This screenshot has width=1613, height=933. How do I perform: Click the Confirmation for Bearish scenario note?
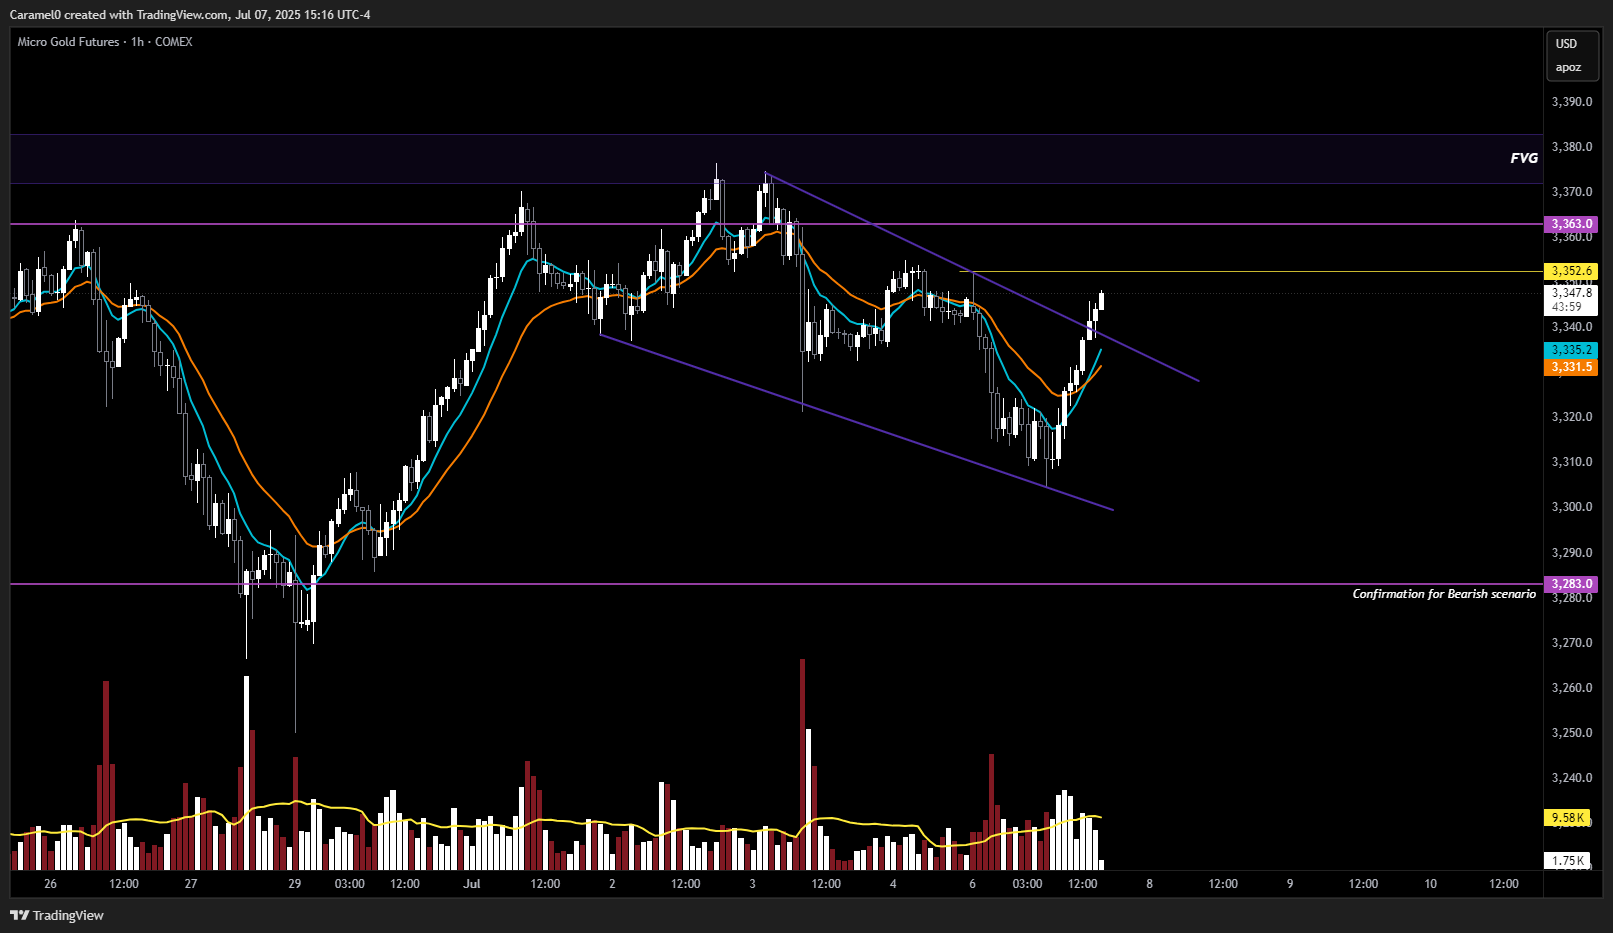click(1444, 594)
